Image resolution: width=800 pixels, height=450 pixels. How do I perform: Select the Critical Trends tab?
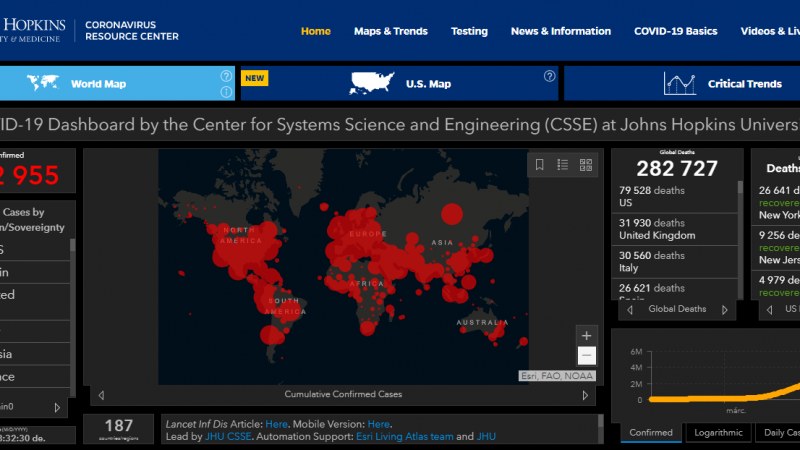[x=682, y=83]
